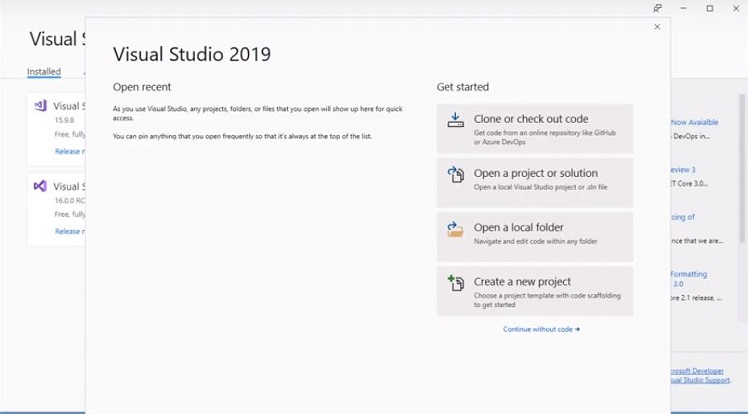
Task: Click the Clone or check out code icon
Action: [x=455, y=120]
